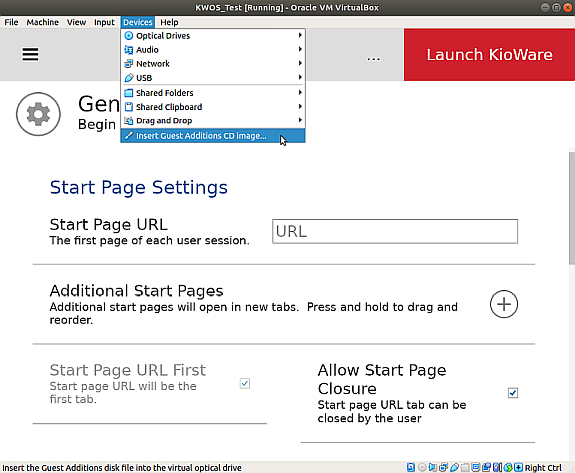Click the vertical scrollbar thumb
This screenshot has width=575, height=473.
(572, 208)
